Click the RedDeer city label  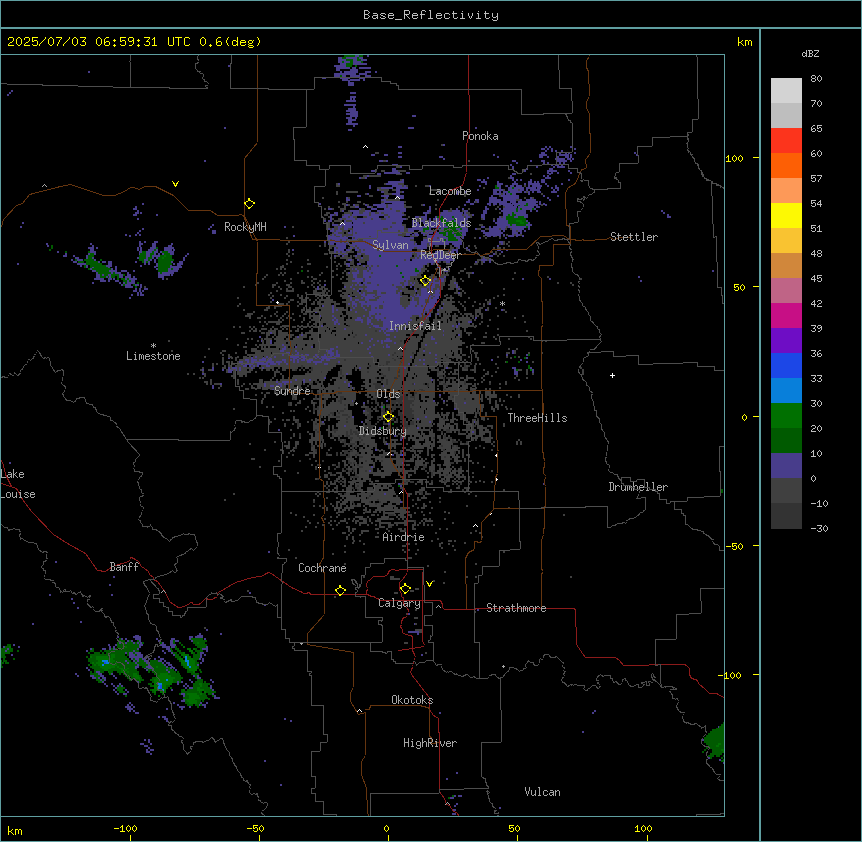pyautogui.click(x=440, y=255)
